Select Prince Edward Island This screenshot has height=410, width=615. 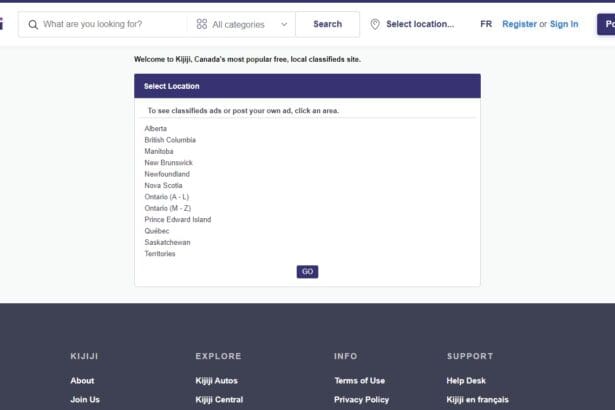pos(178,219)
